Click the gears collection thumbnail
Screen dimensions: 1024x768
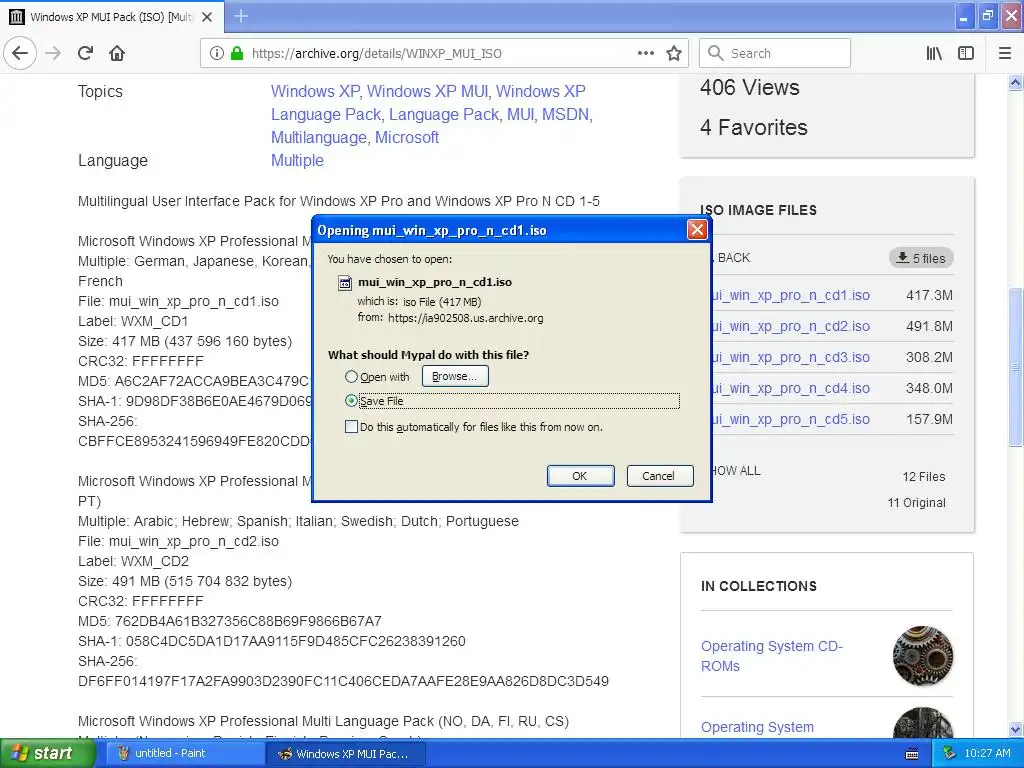[x=923, y=656]
